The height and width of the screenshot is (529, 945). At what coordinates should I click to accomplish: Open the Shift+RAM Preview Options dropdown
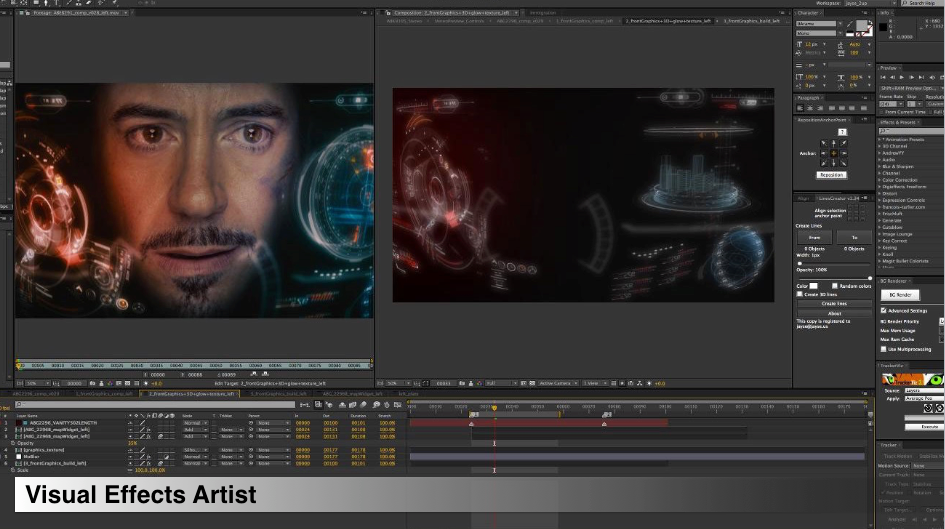[x=911, y=88]
